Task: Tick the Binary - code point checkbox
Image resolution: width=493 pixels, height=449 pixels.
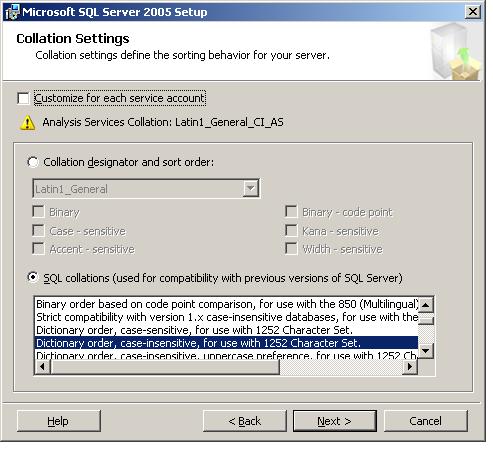Action: point(291,211)
